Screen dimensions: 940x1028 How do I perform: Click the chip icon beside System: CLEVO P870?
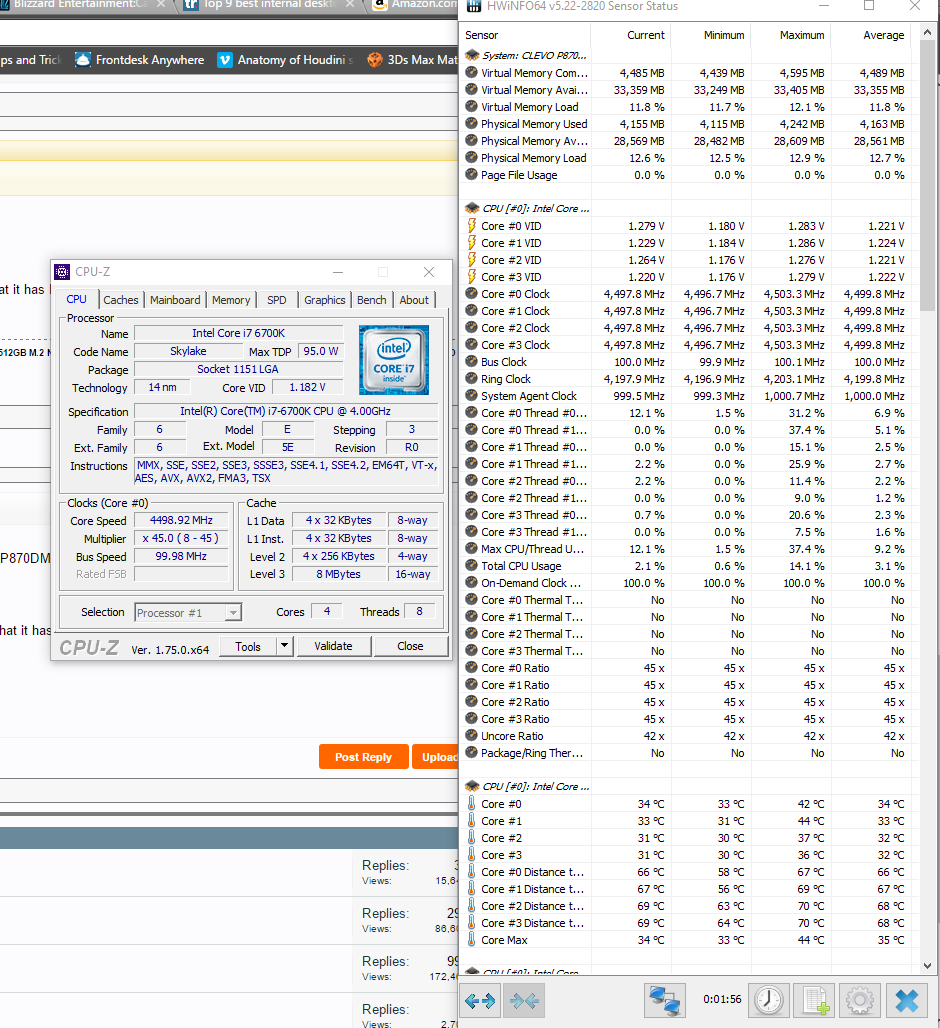[x=471, y=55]
